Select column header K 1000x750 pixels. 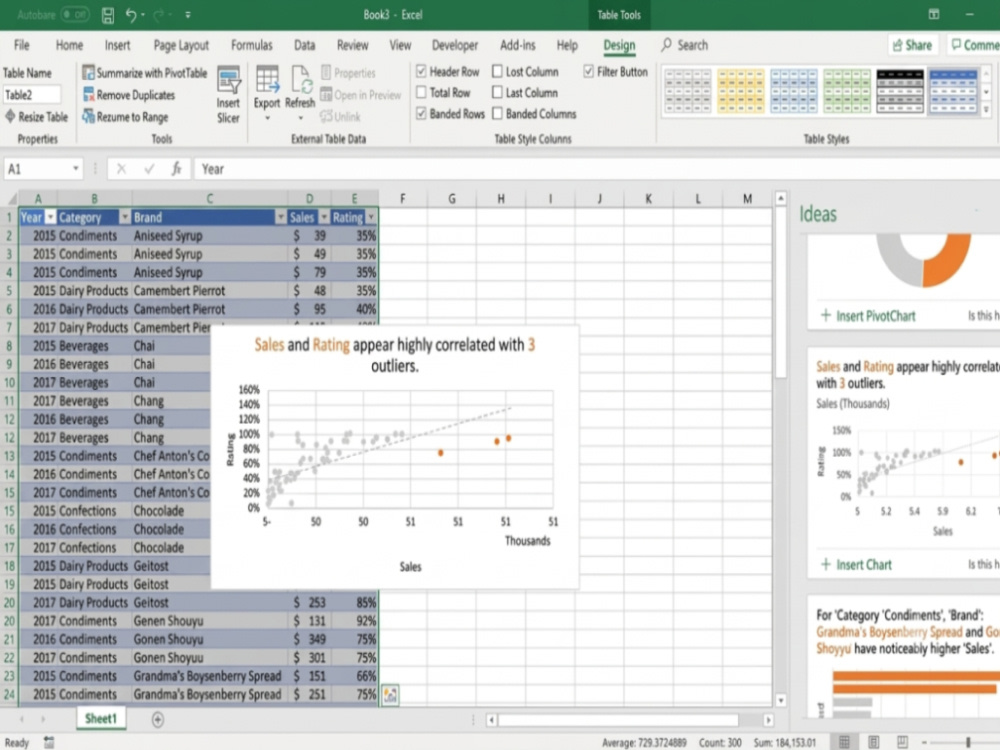tap(648, 199)
